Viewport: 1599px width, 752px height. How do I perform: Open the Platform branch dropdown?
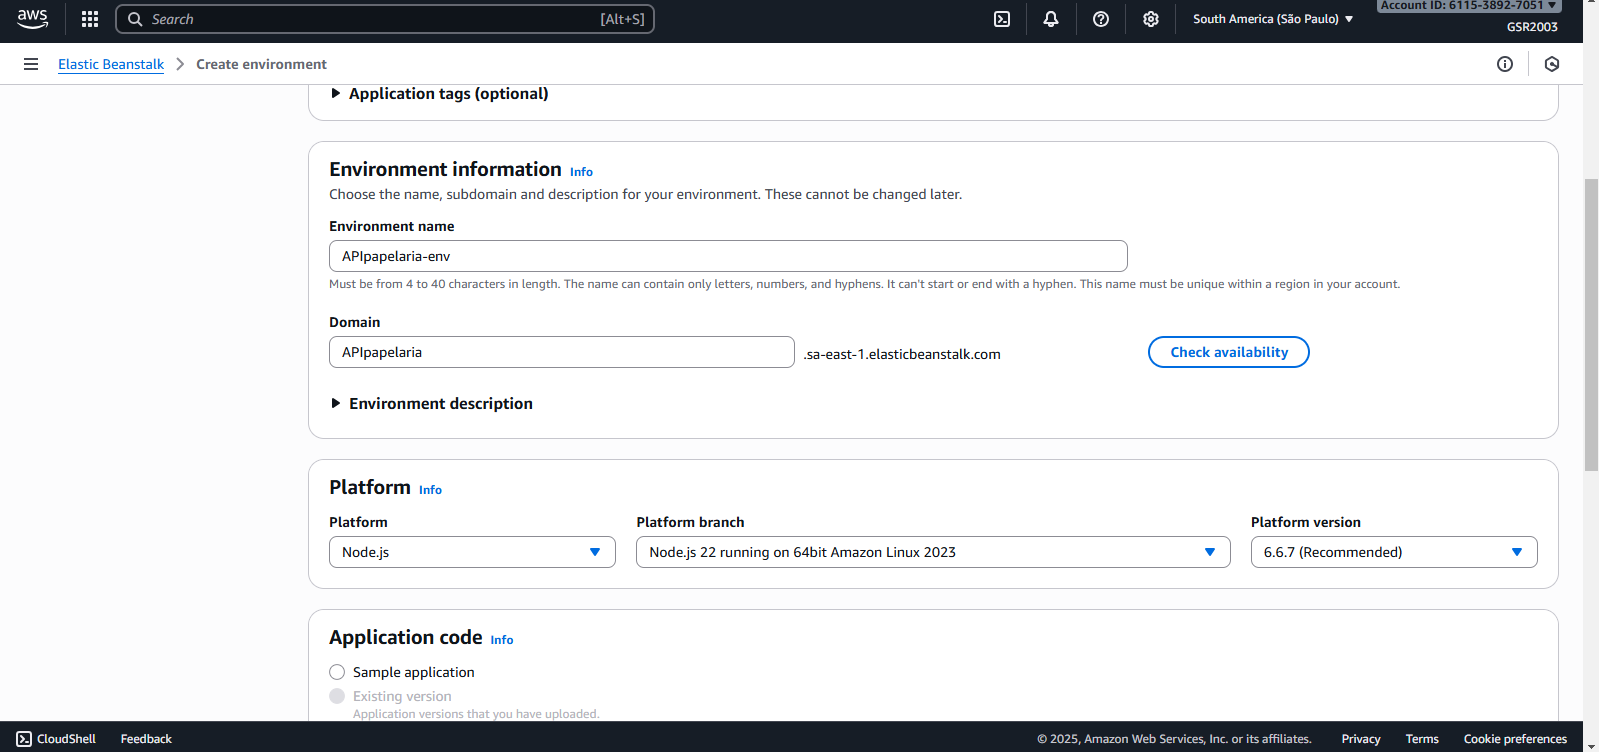[933, 552]
